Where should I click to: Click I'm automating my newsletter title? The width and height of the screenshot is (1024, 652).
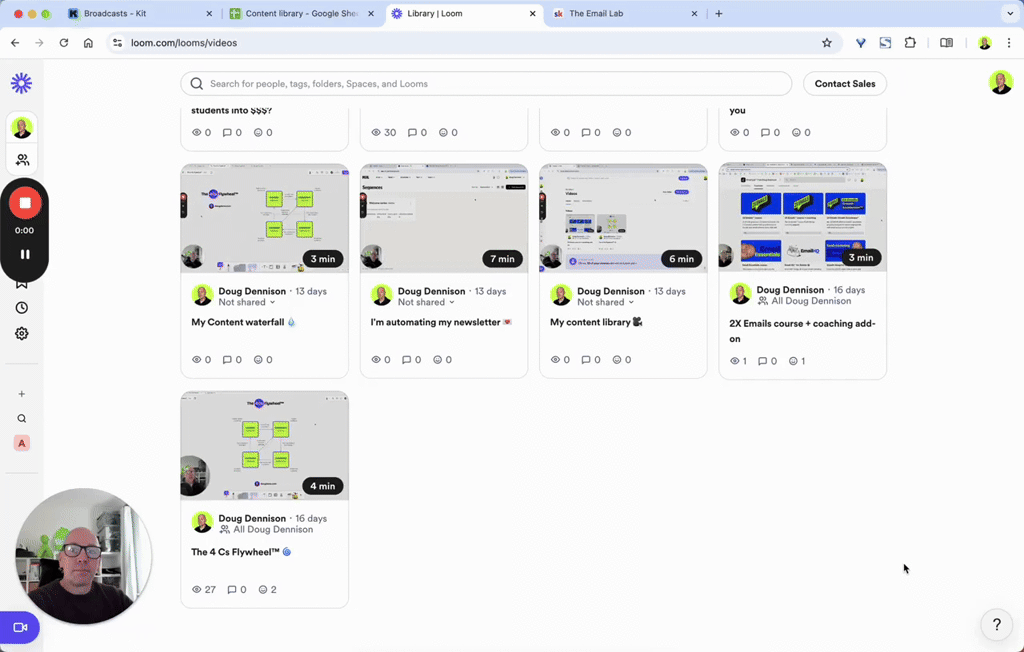point(441,322)
